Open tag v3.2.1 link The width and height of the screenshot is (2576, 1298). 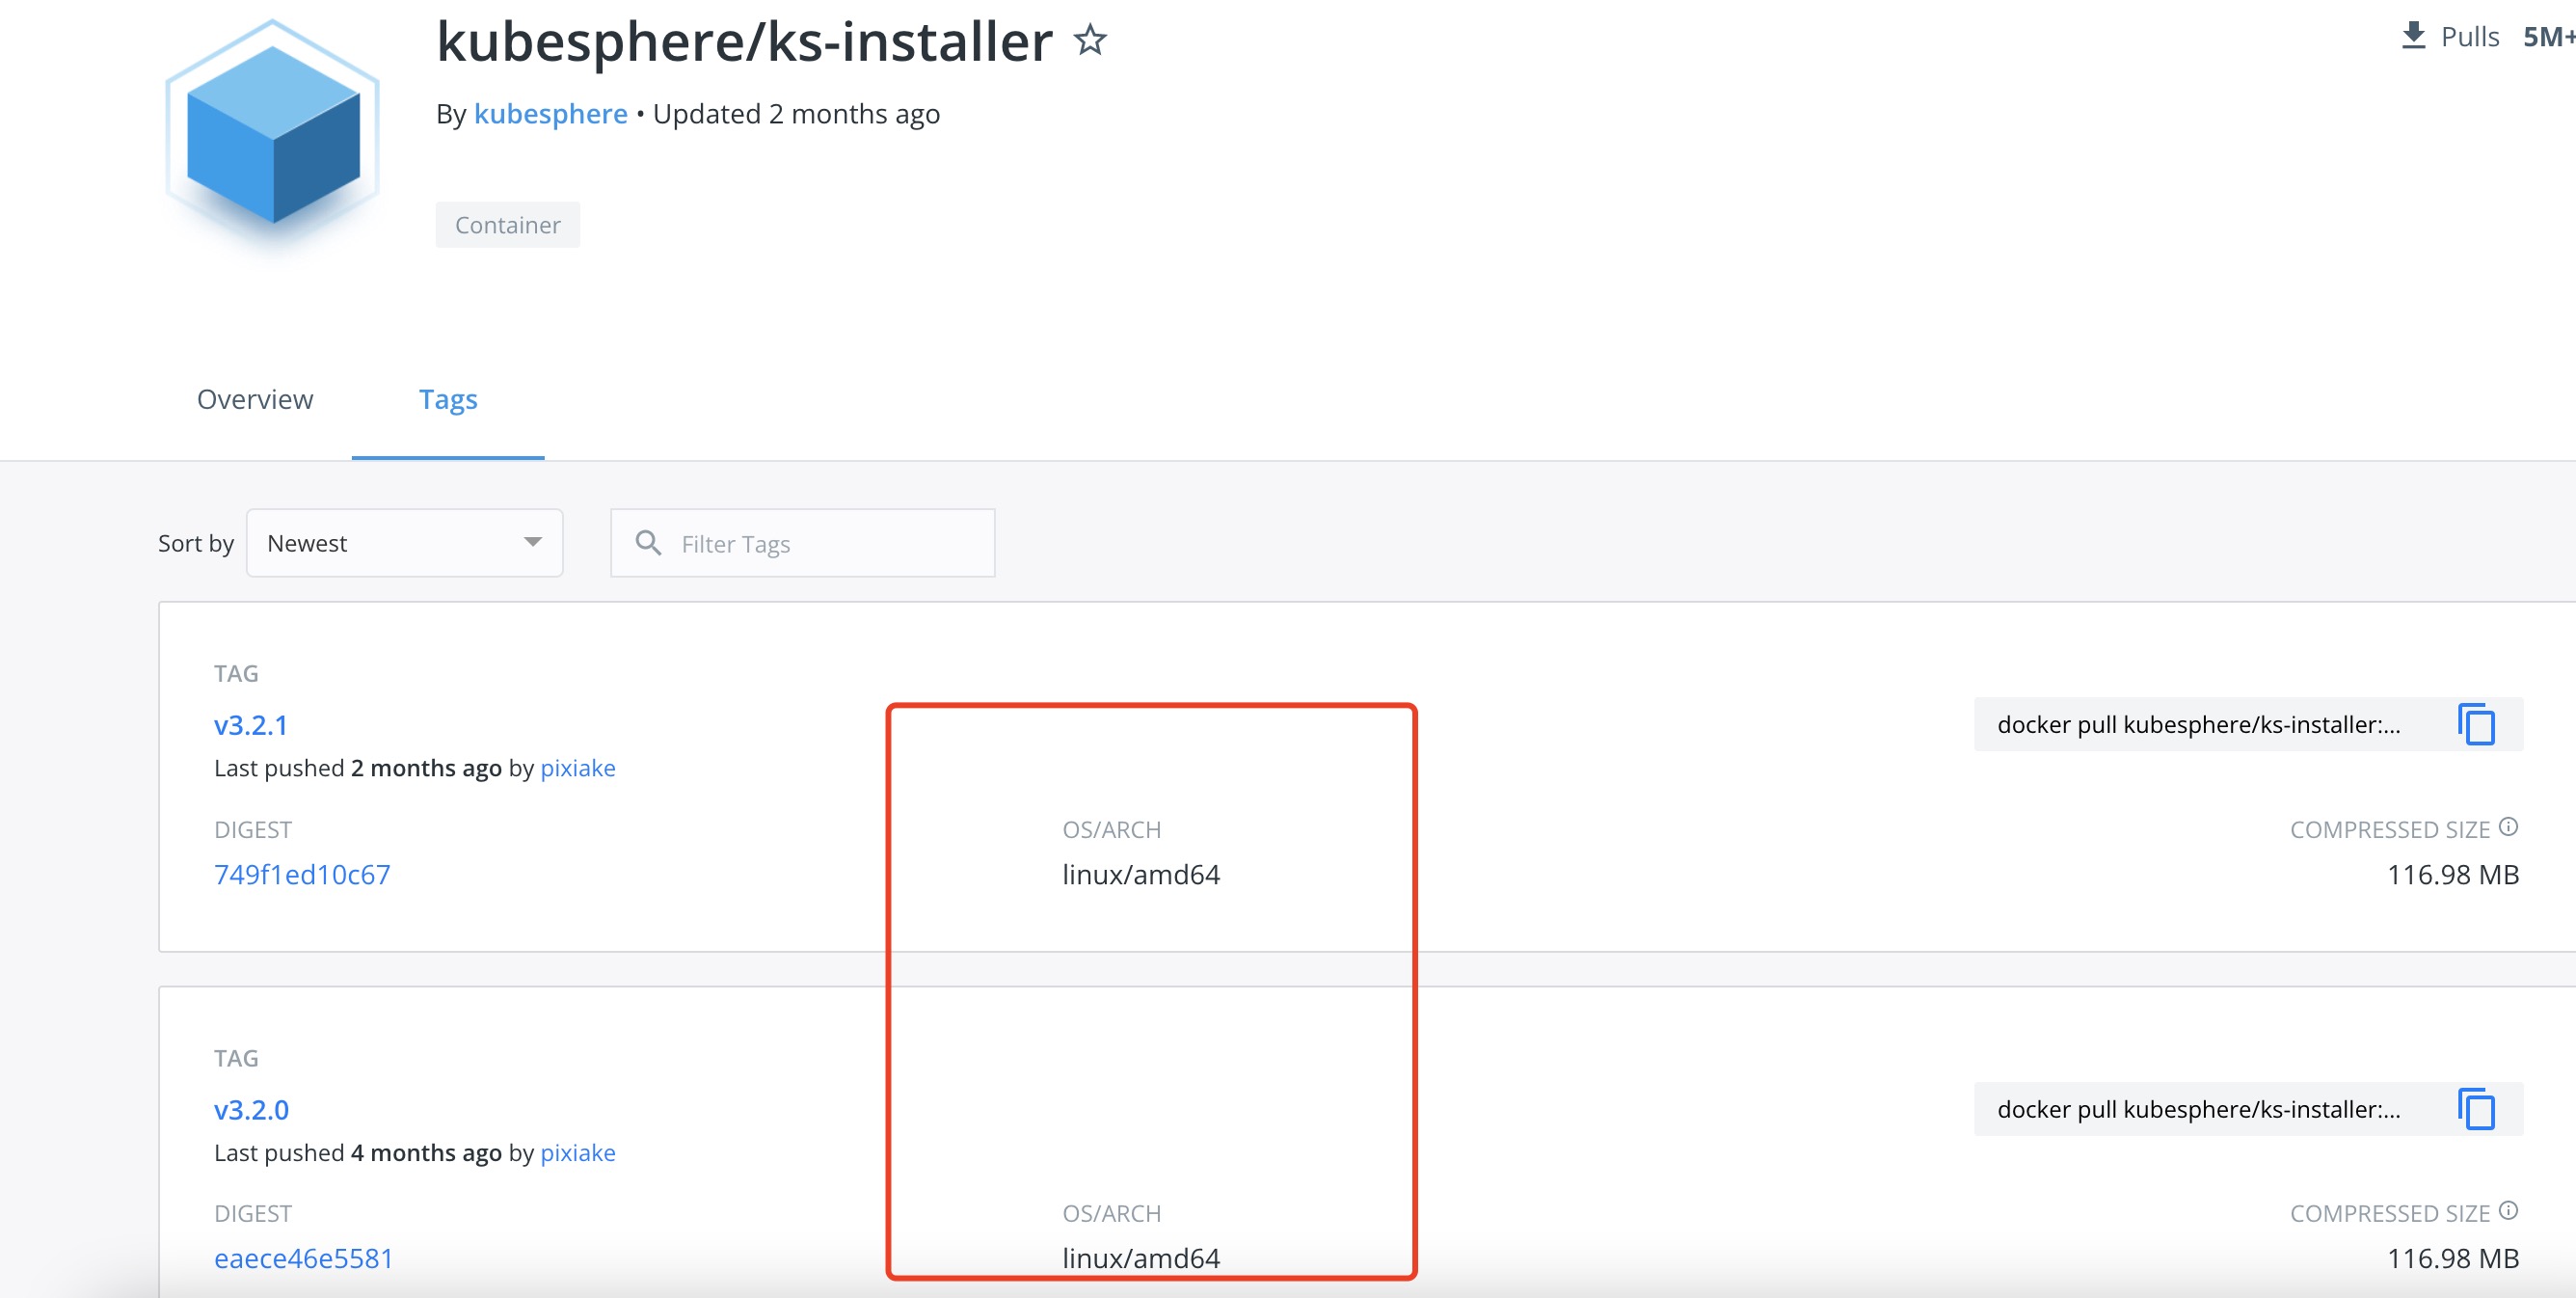(251, 724)
